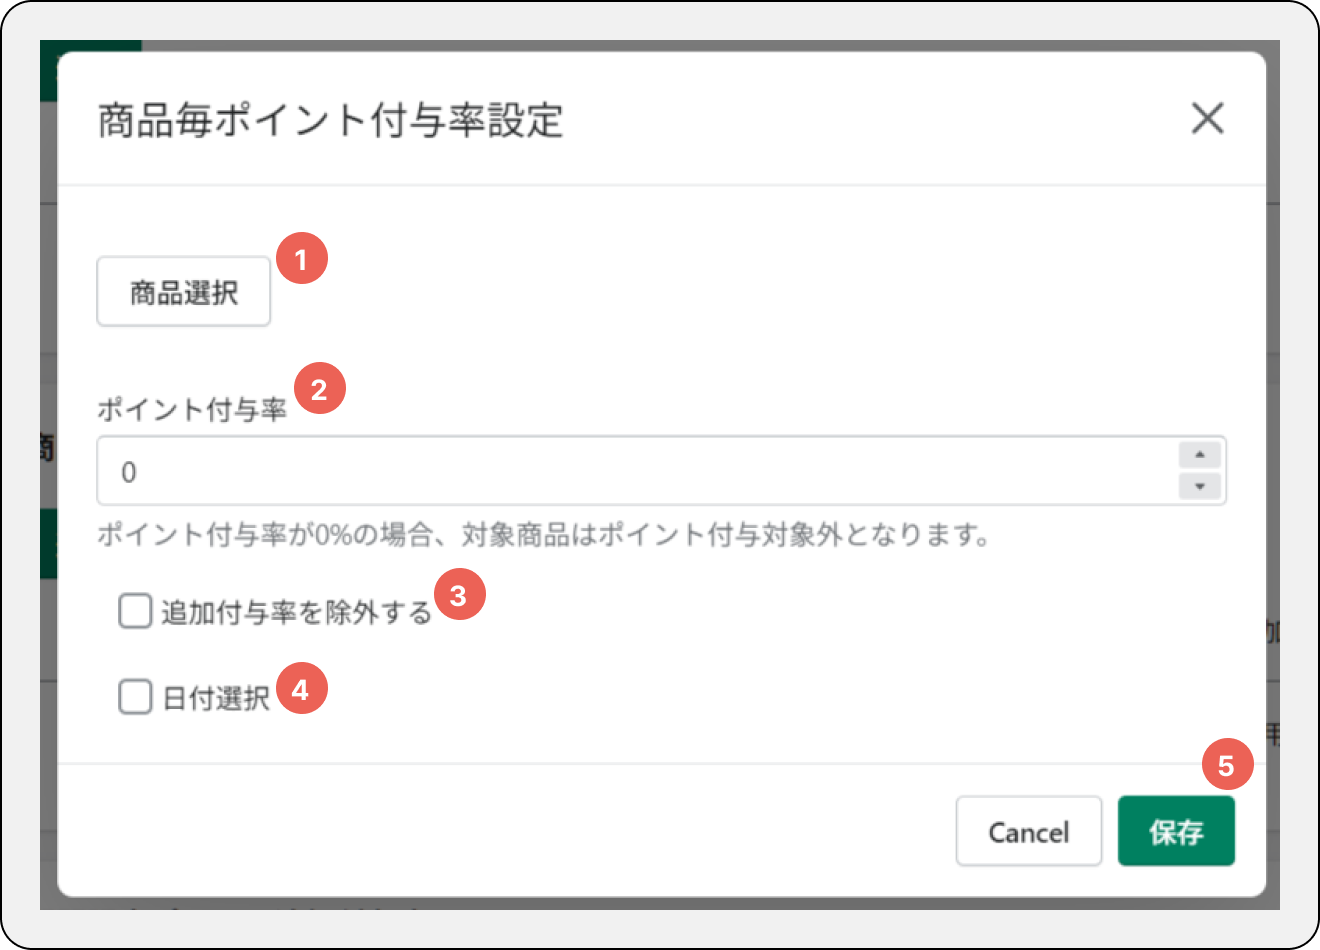The image size is (1320, 950).
Task: Click the ポイント付与率 field label
Action: pyautogui.click(x=192, y=409)
